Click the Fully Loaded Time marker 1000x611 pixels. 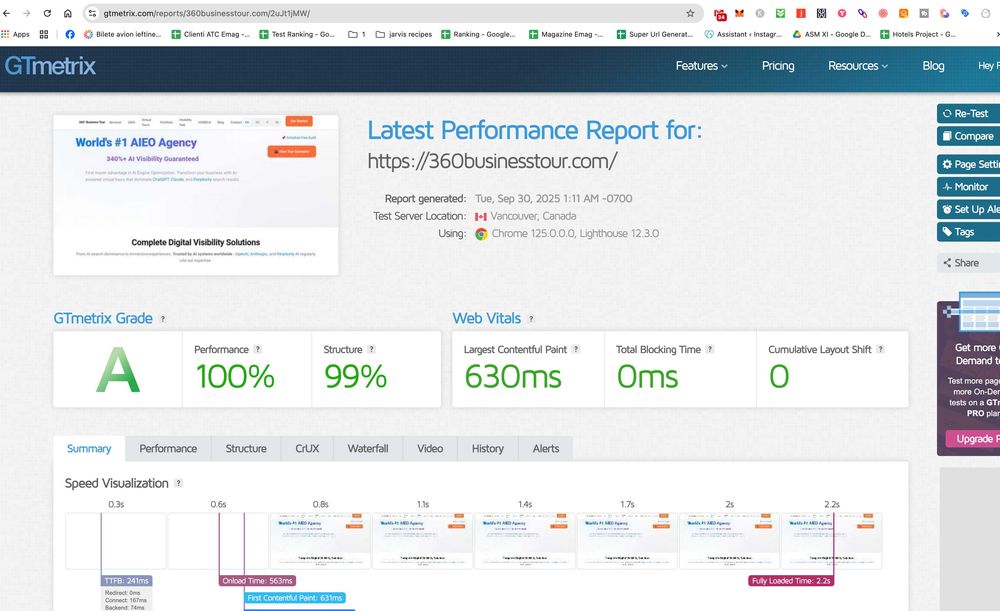[x=791, y=580]
